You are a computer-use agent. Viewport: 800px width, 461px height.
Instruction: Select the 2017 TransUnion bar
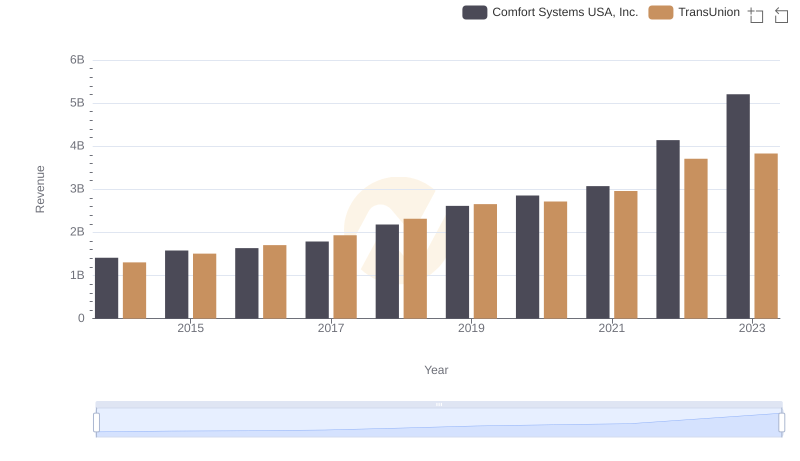[345, 277]
